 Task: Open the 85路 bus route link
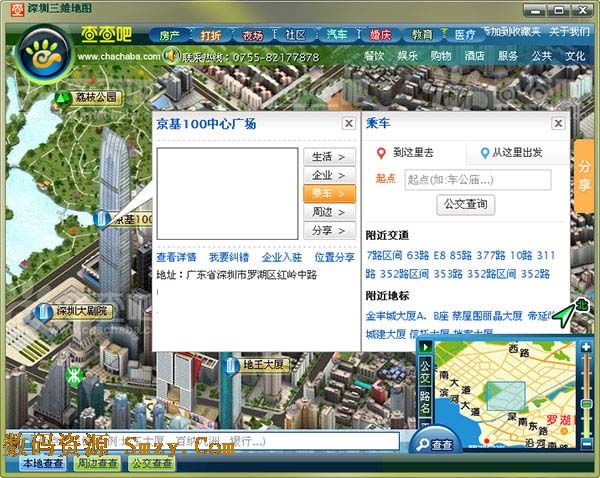tap(461, 255)
